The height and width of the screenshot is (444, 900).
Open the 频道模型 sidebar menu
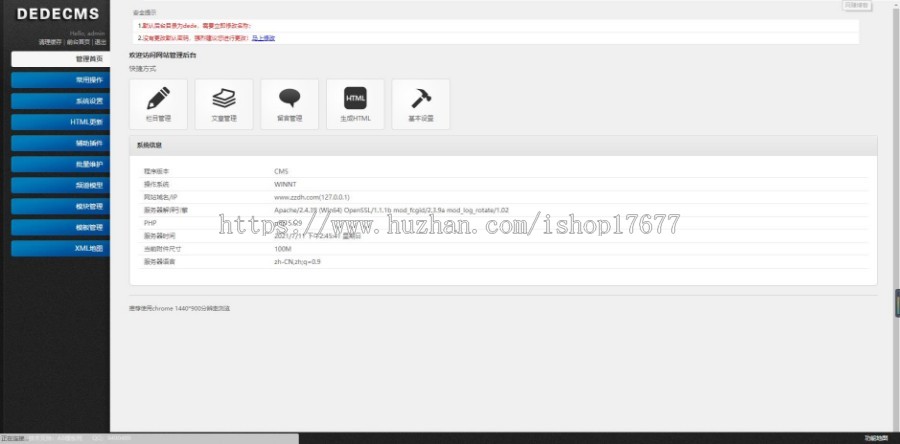[60, 185]
